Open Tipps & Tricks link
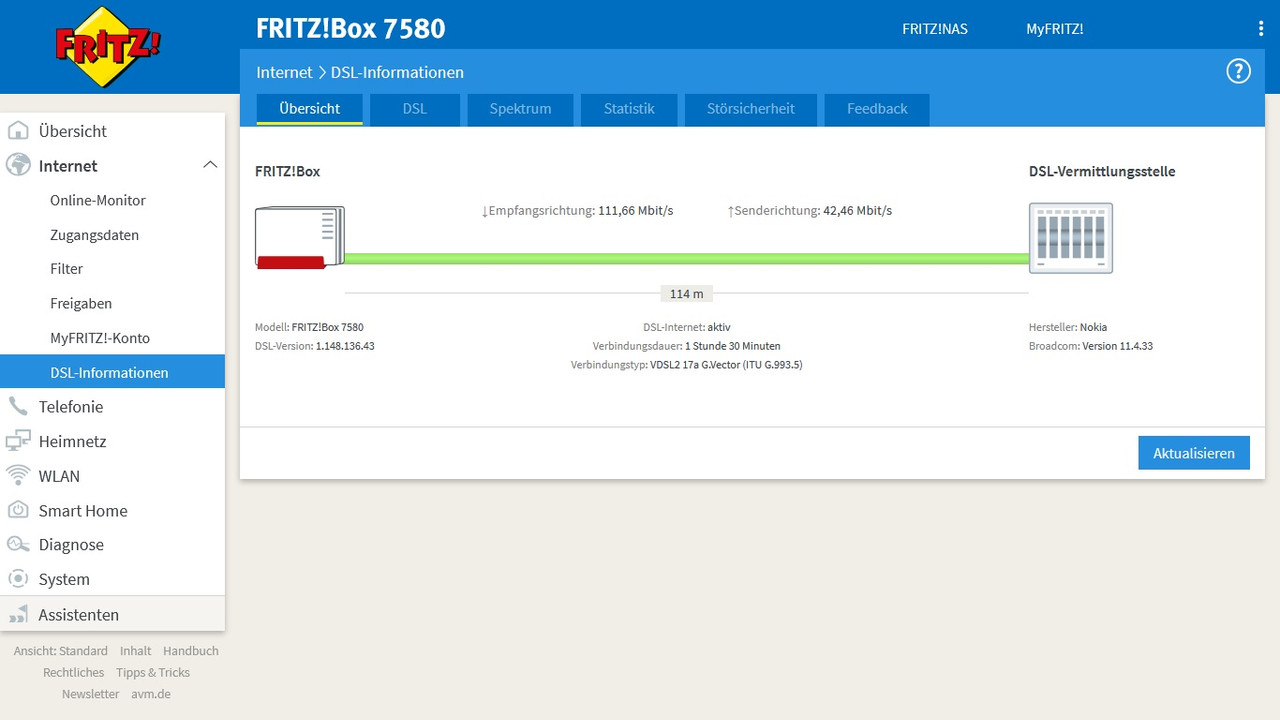 tap(153, 673)
